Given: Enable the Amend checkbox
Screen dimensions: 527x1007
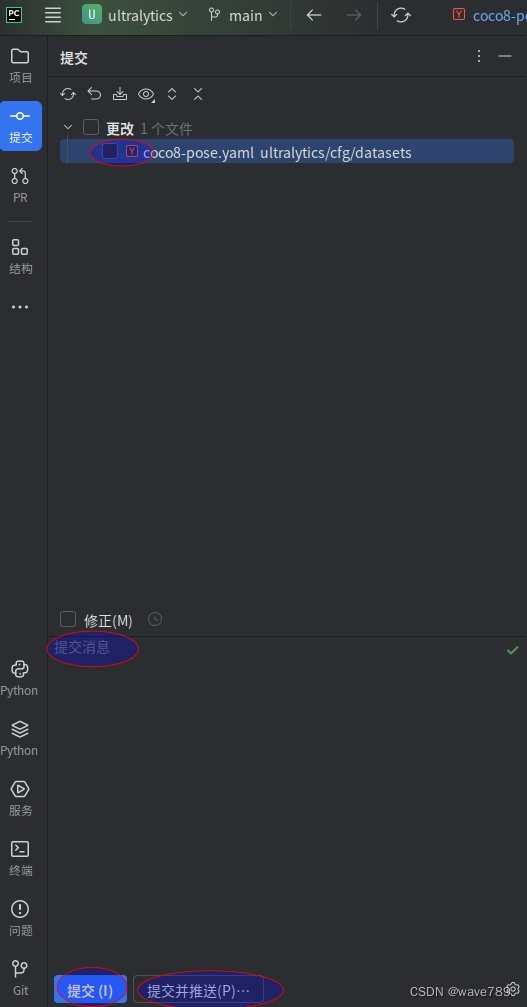Looking at the screenshot, I should coord(68,619).
